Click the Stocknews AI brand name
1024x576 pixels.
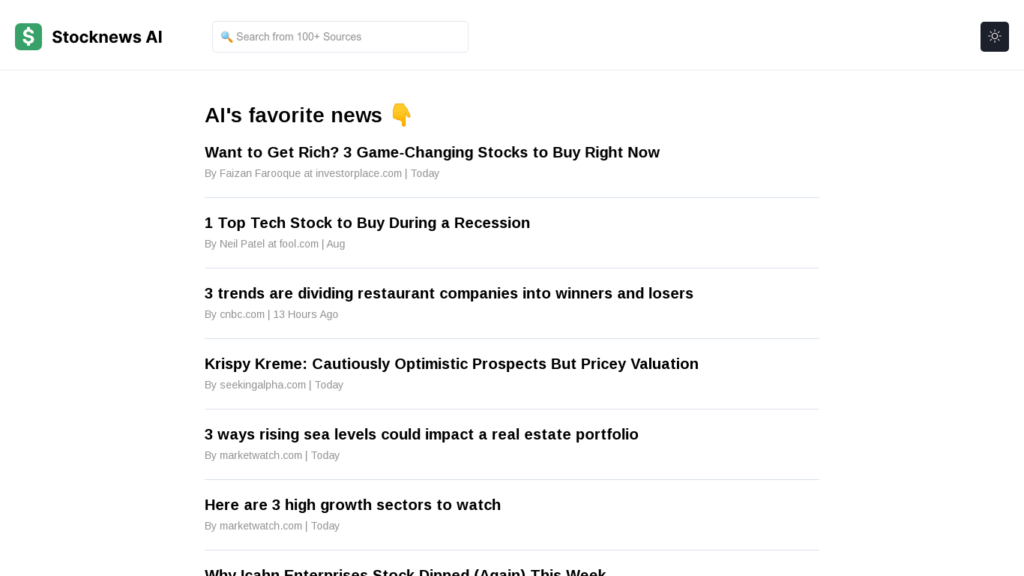pyautogui.click(x=107, y=37)
